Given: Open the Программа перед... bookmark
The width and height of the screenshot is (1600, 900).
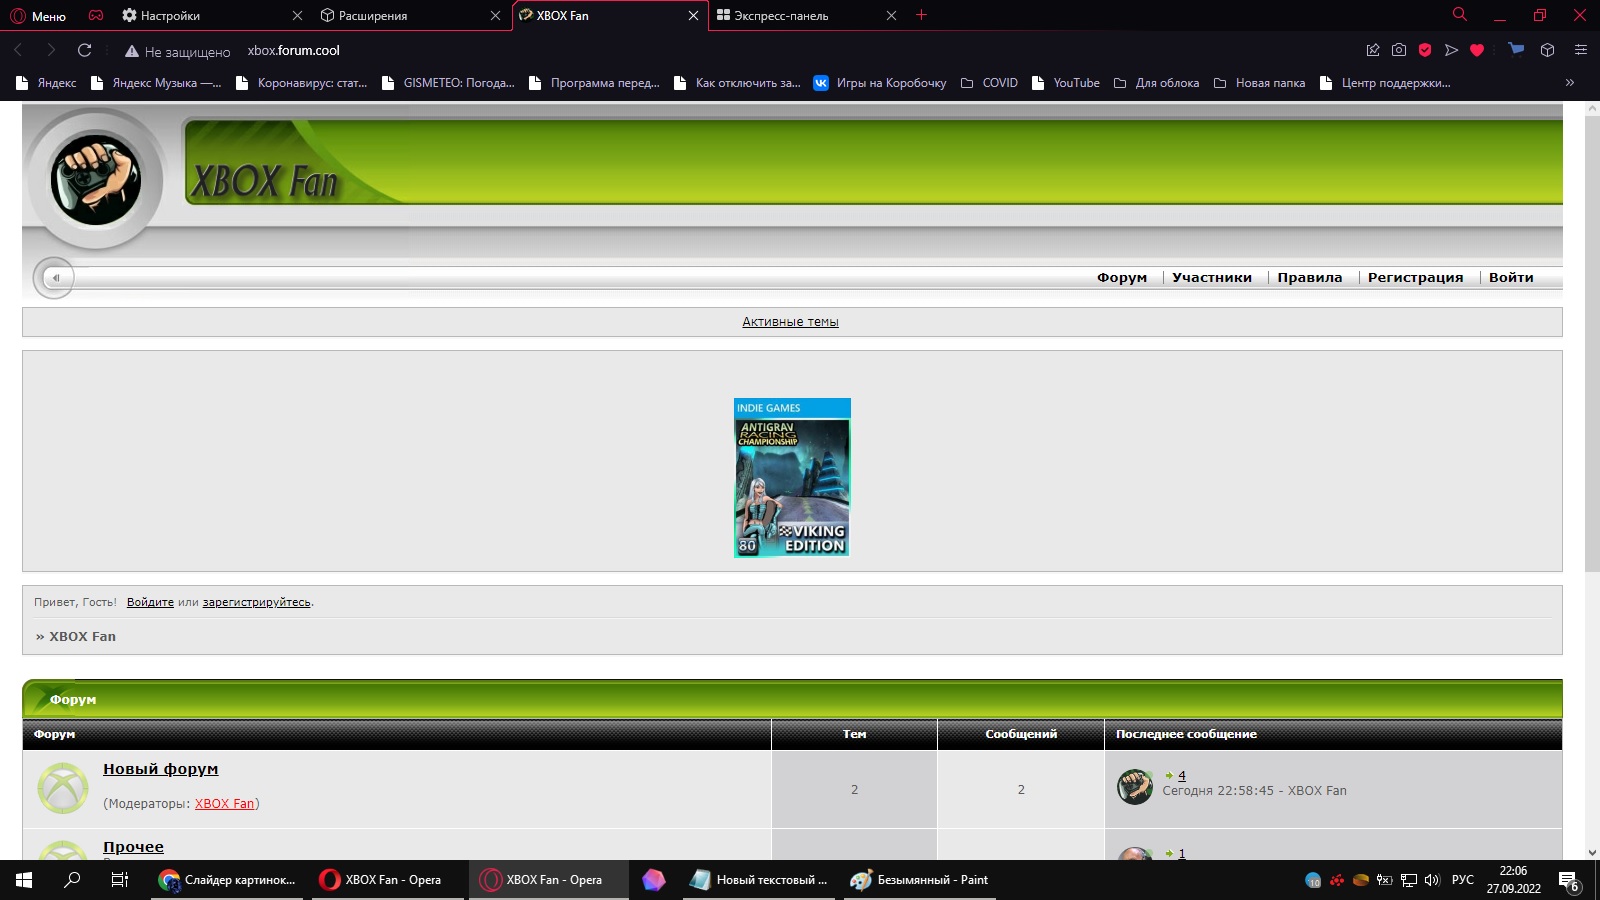Looking at the screenshot, I should [x=594, y=83].
